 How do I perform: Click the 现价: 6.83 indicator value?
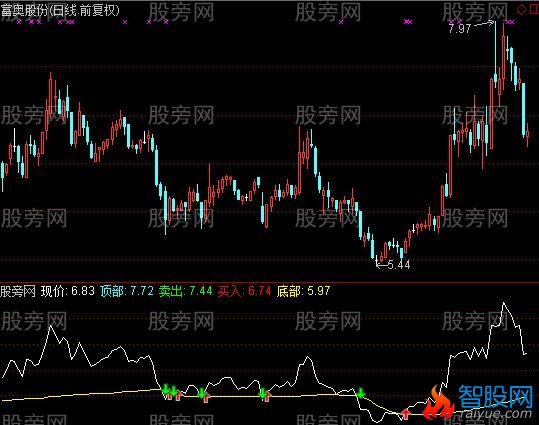pos(67,291)
